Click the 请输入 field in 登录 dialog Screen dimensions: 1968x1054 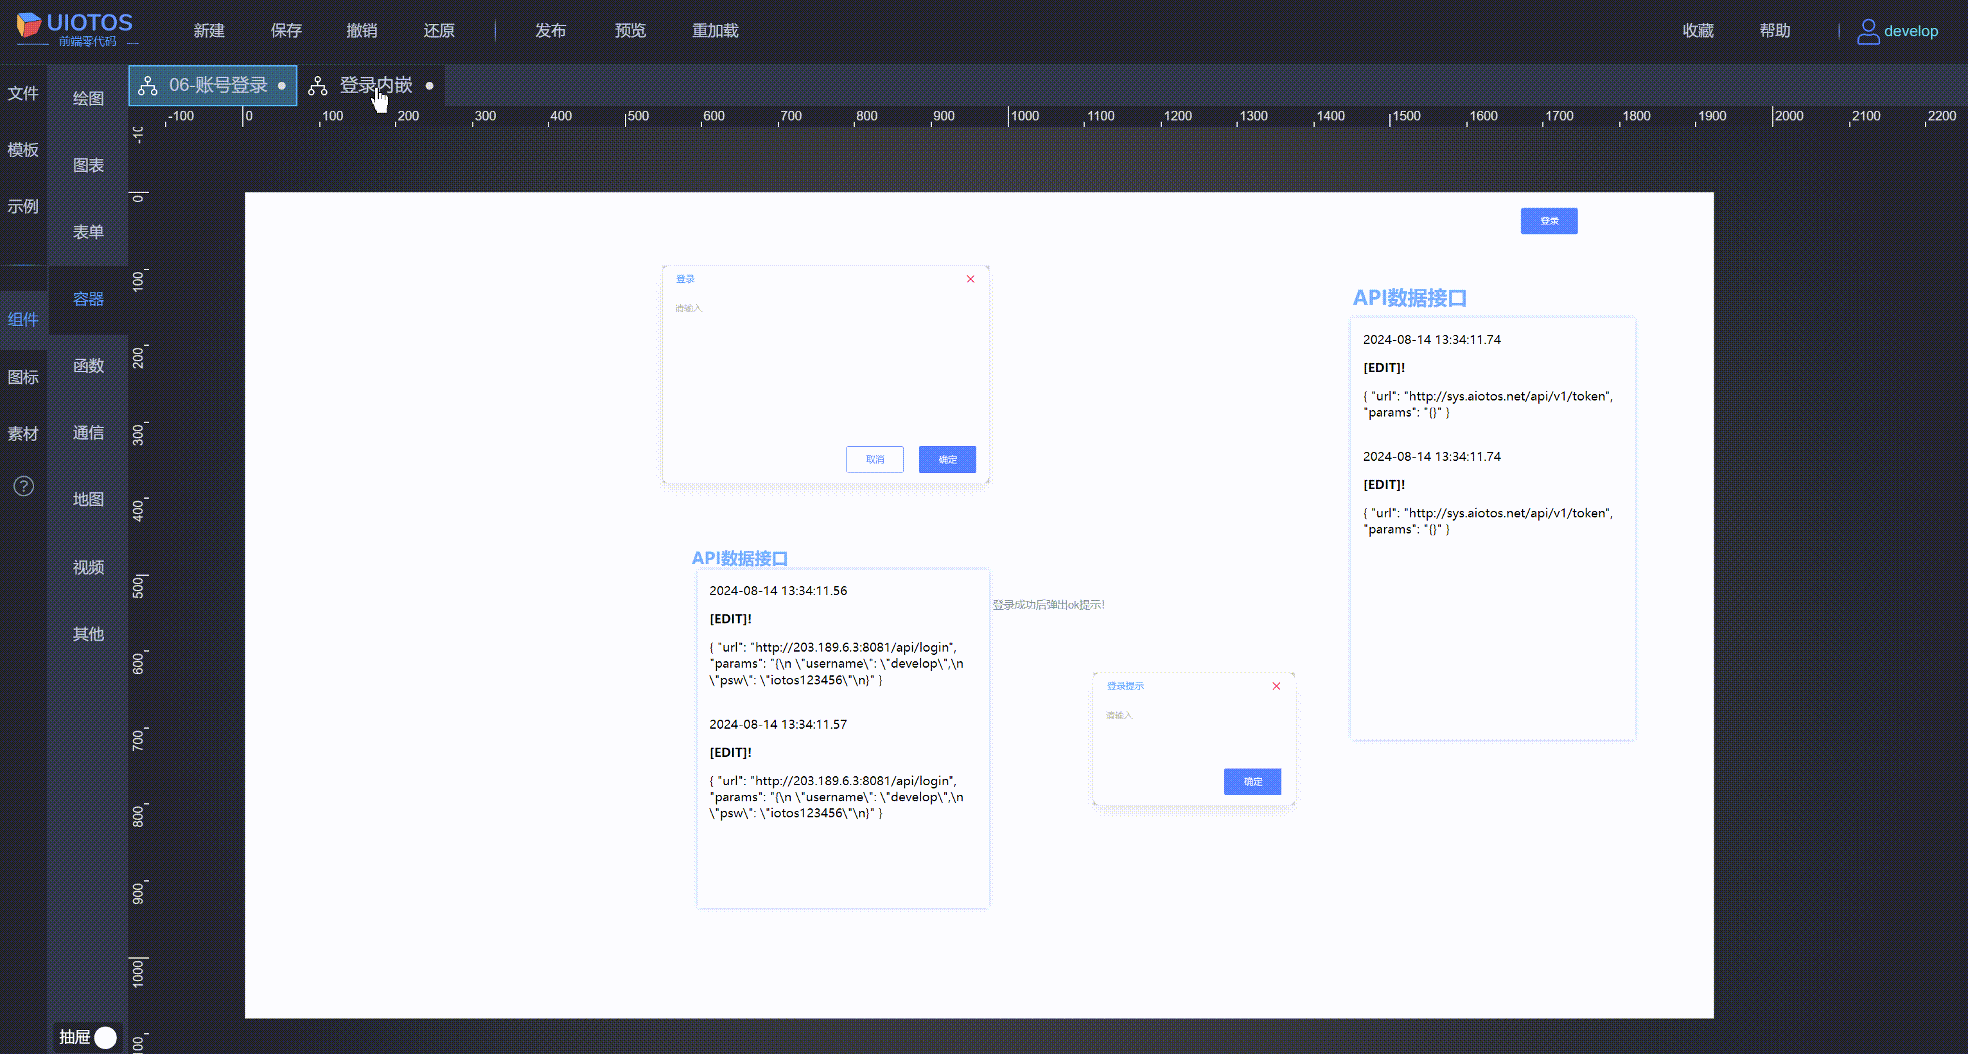coord(689,308)
